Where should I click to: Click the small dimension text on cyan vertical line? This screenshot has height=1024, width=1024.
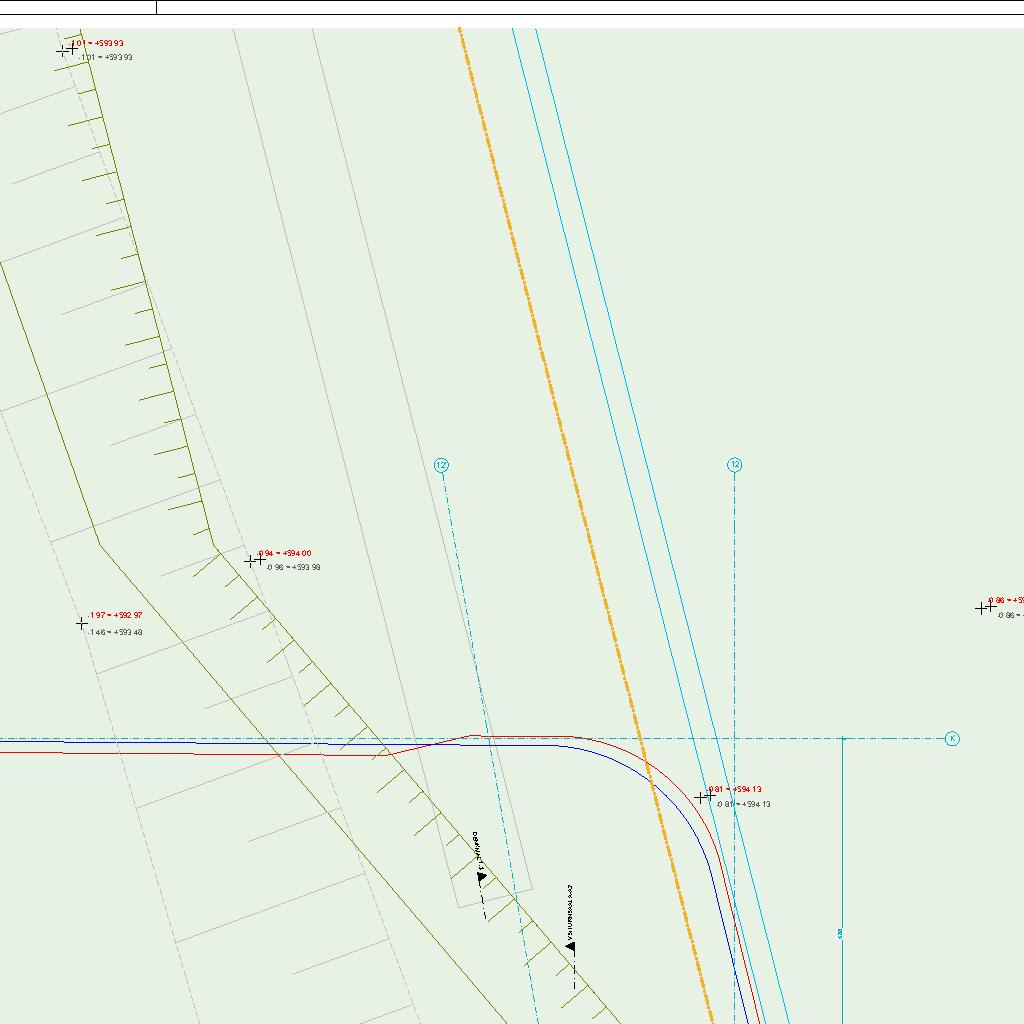840,934
